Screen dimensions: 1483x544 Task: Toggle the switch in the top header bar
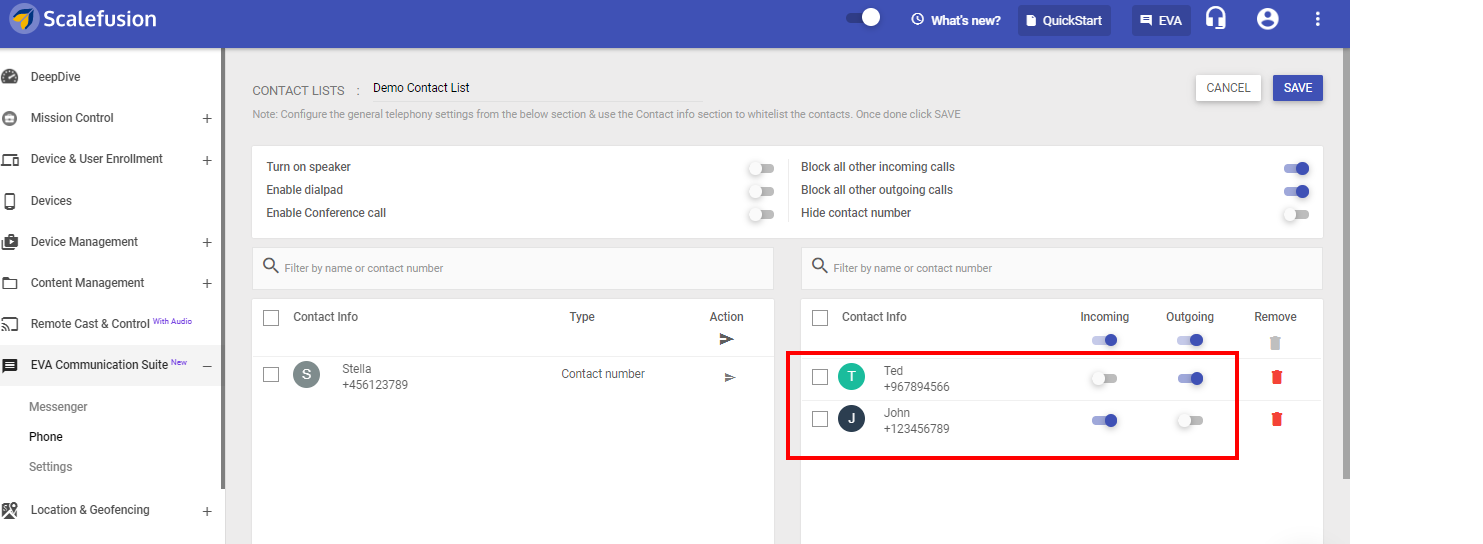pyautogui.click(x=863, y=17)
